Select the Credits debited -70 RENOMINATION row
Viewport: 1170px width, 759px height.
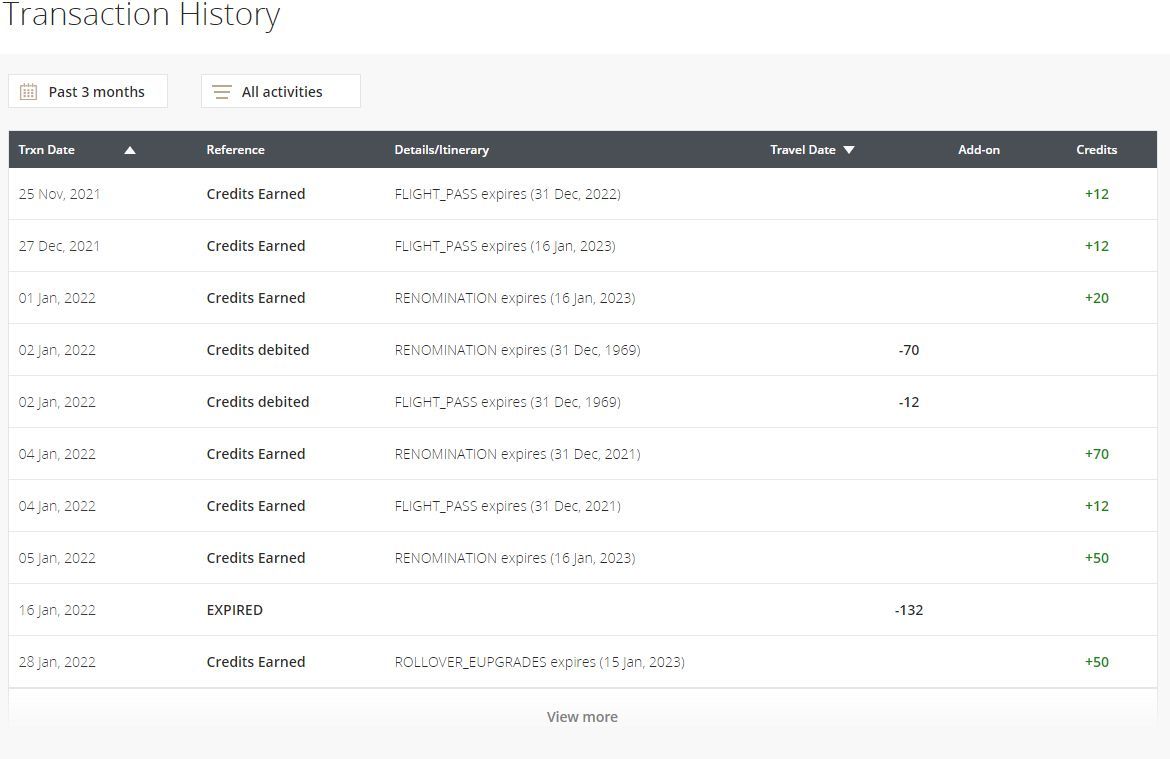pyautogui.click(x=583, y=350)
